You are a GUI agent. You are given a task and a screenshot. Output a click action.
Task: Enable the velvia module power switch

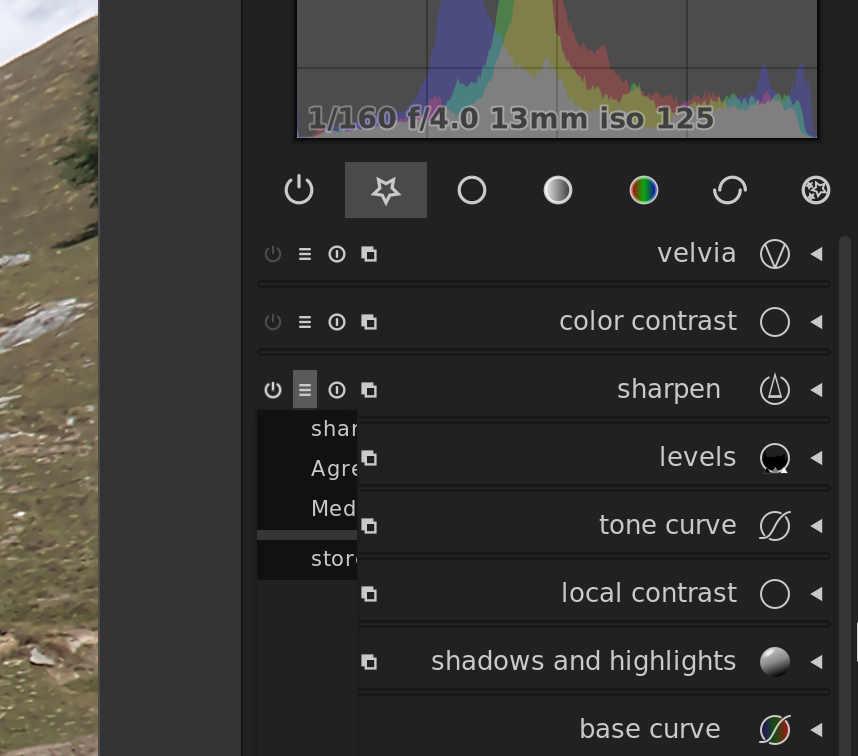(273, 254)
